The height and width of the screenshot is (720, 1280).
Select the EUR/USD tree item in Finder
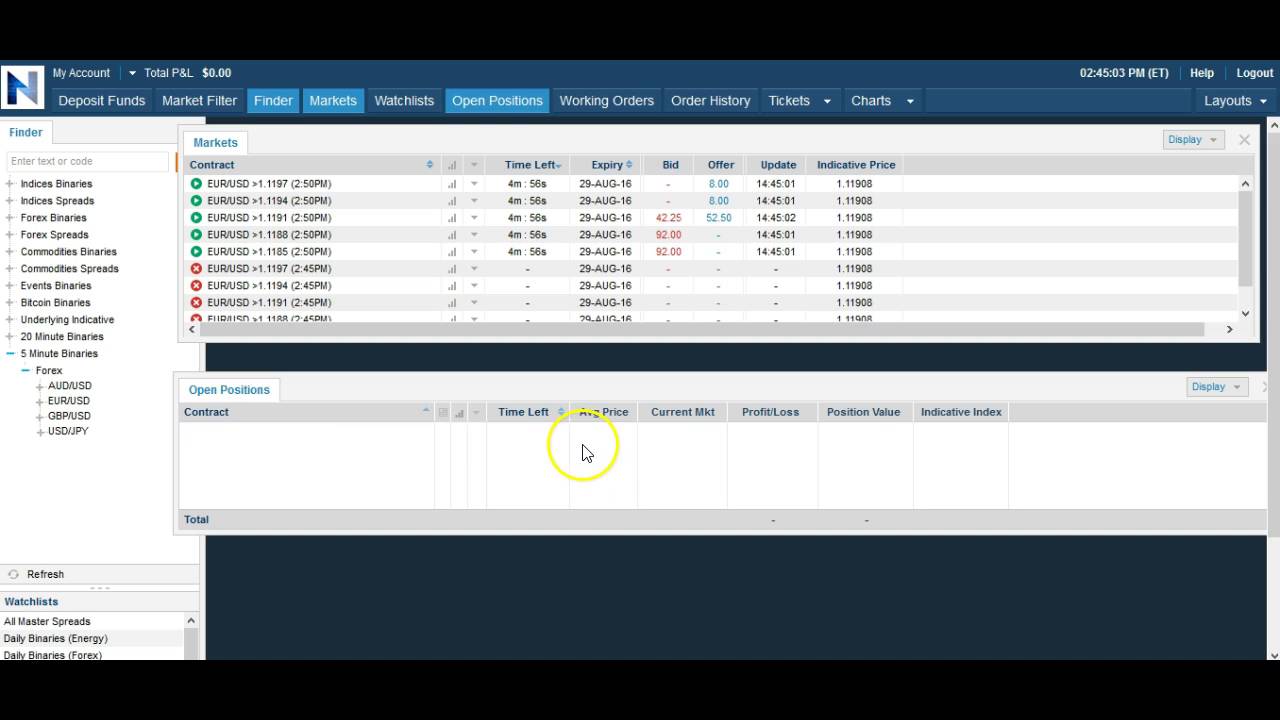pos(69,401)
